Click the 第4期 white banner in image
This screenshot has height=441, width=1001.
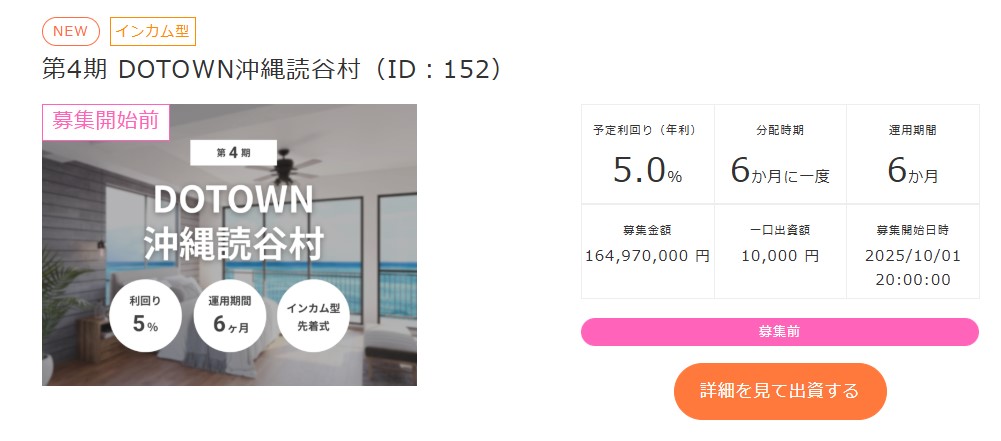click(233, 153)
